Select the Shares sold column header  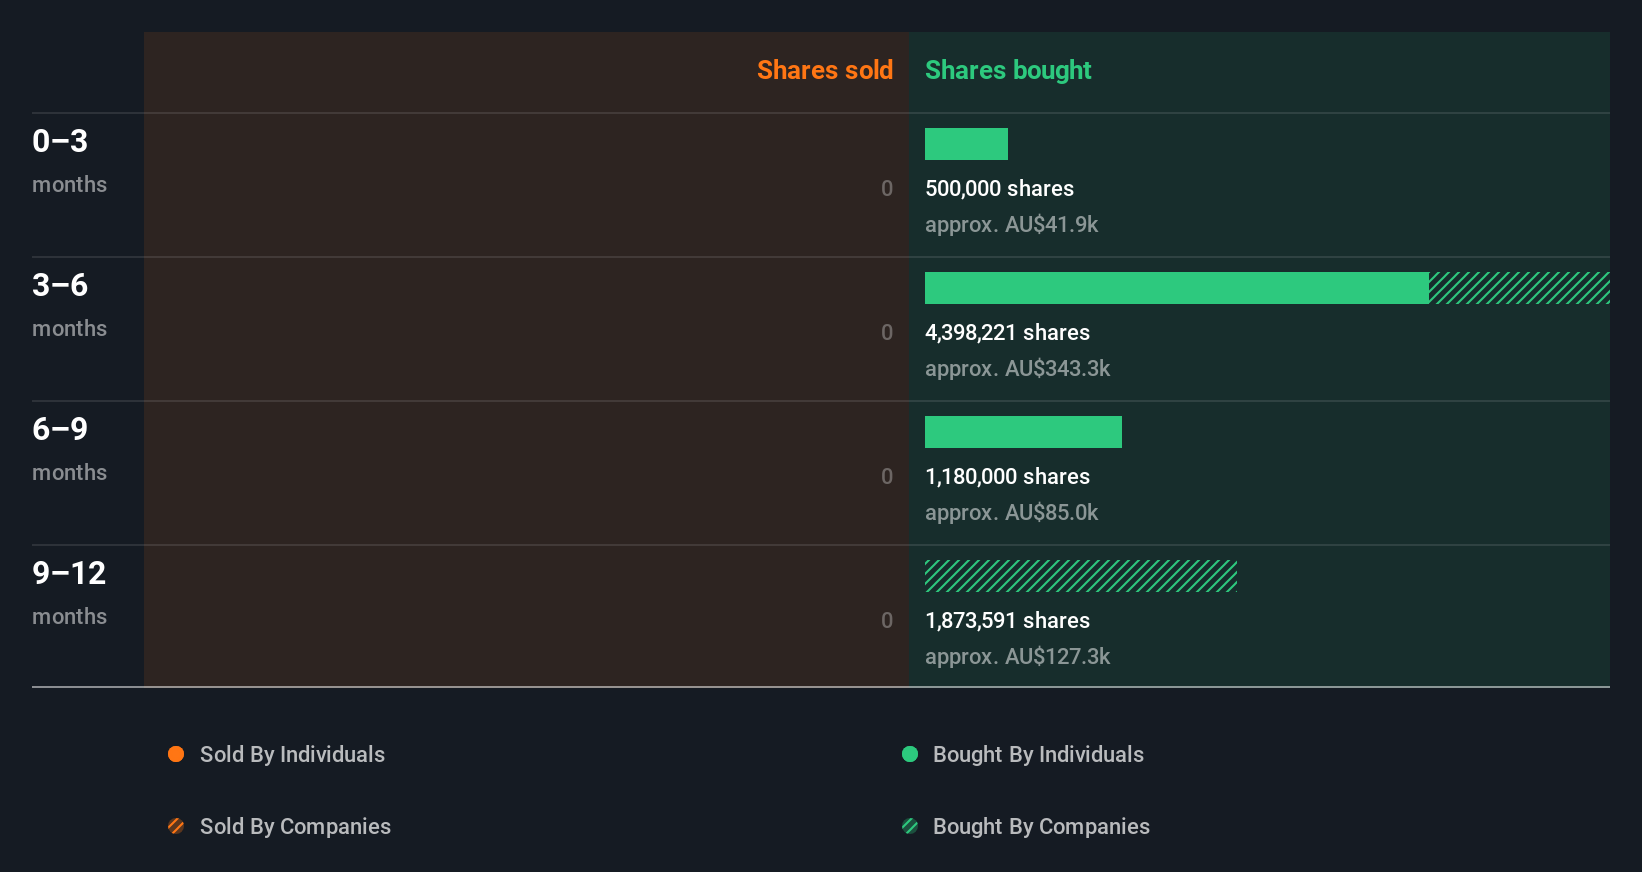click(x=825, y=70)
